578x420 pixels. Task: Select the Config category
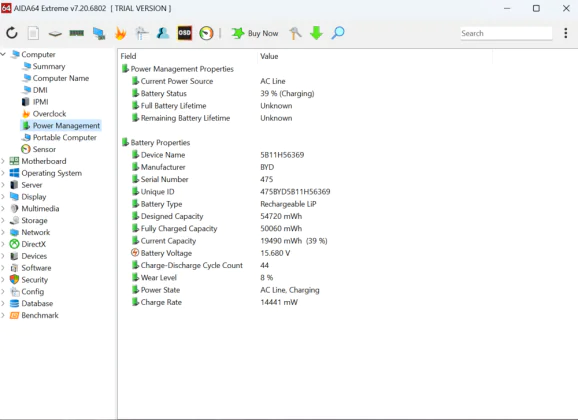point(27,291)
